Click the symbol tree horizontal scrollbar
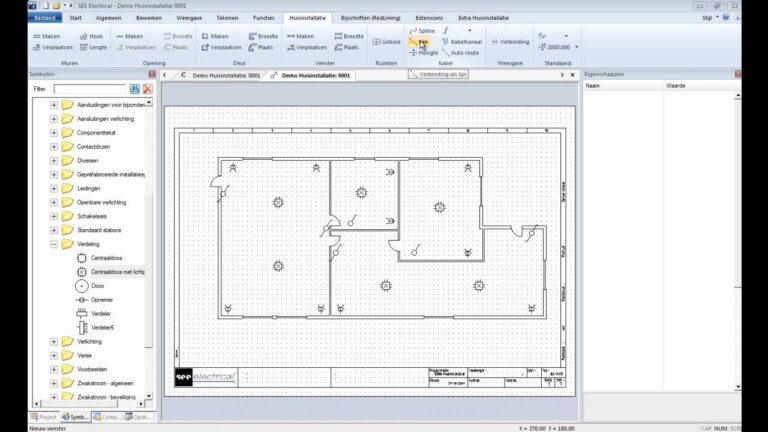Screen dimensions: 768x432 pos(88,404)
